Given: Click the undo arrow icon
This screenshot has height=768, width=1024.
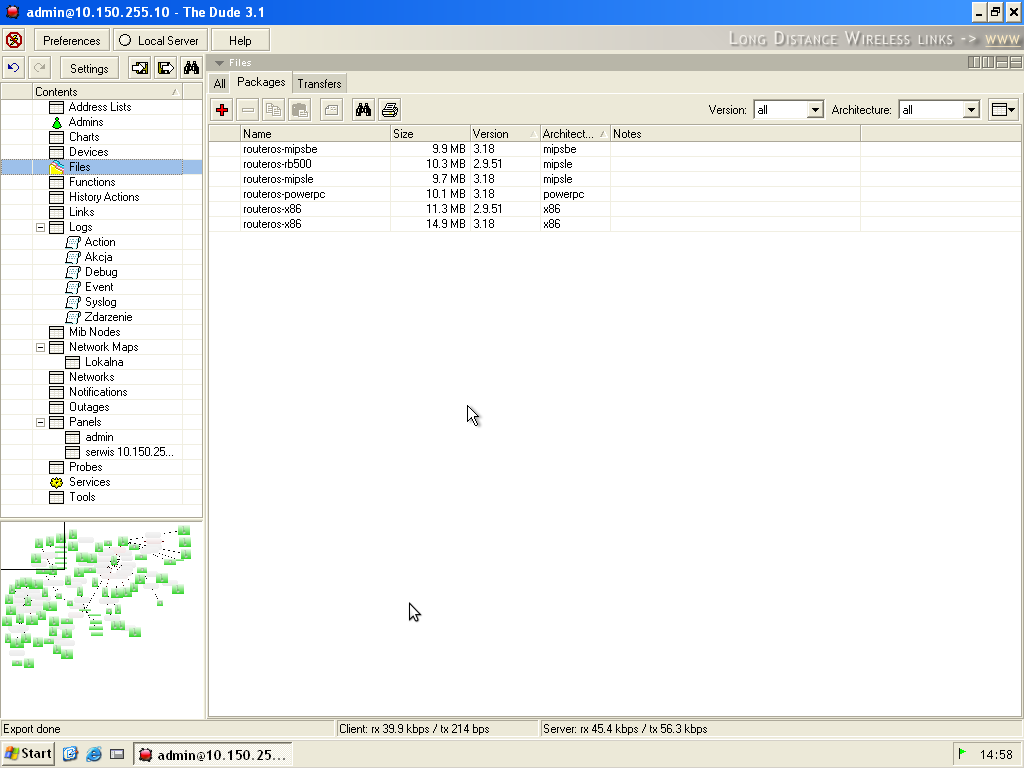Looking at the screenshot, I should [14, 68].
